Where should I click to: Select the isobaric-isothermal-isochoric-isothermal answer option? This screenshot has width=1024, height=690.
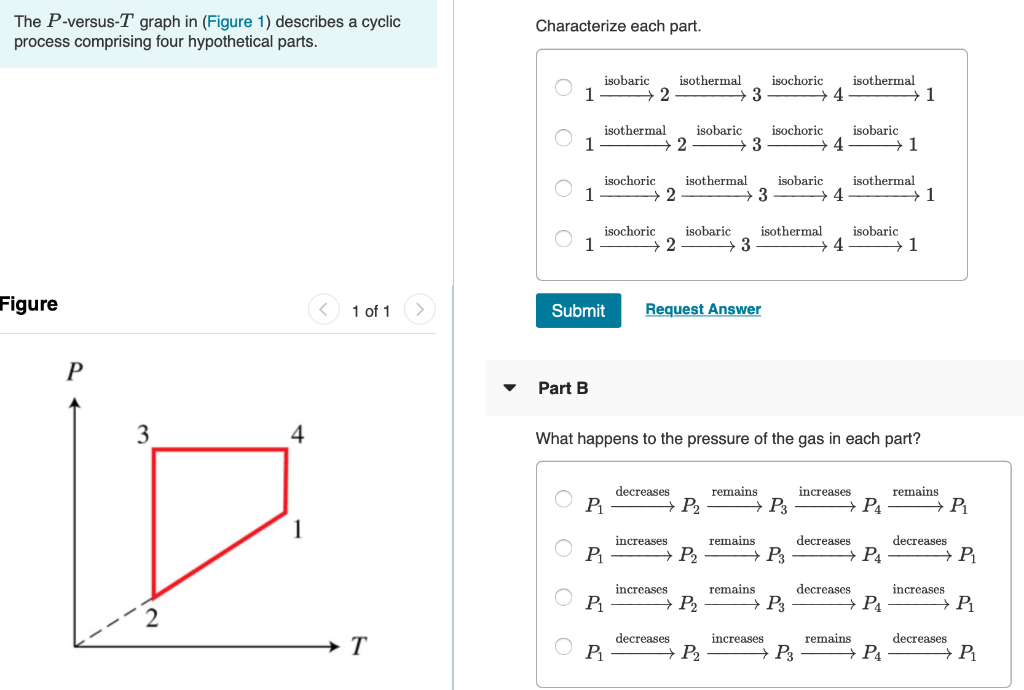click(x=563, y=87)
